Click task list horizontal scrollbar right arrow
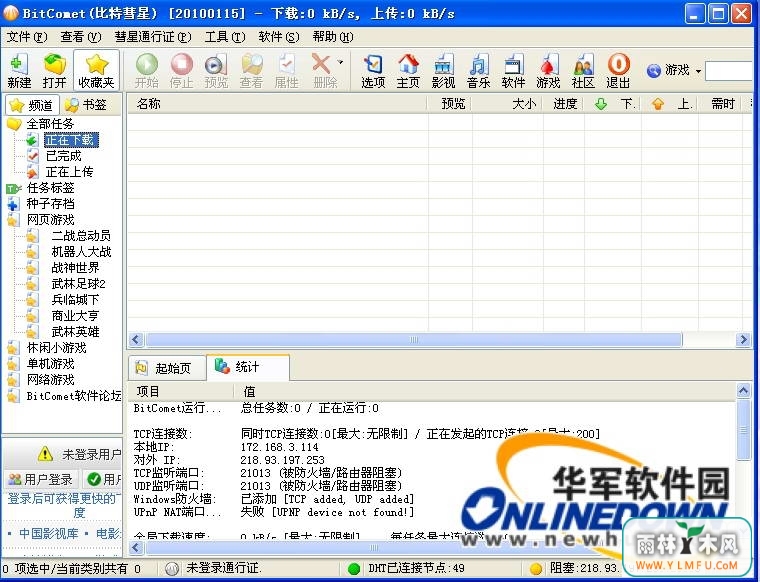This screenshot has height=582, width=760. (743, 340)
